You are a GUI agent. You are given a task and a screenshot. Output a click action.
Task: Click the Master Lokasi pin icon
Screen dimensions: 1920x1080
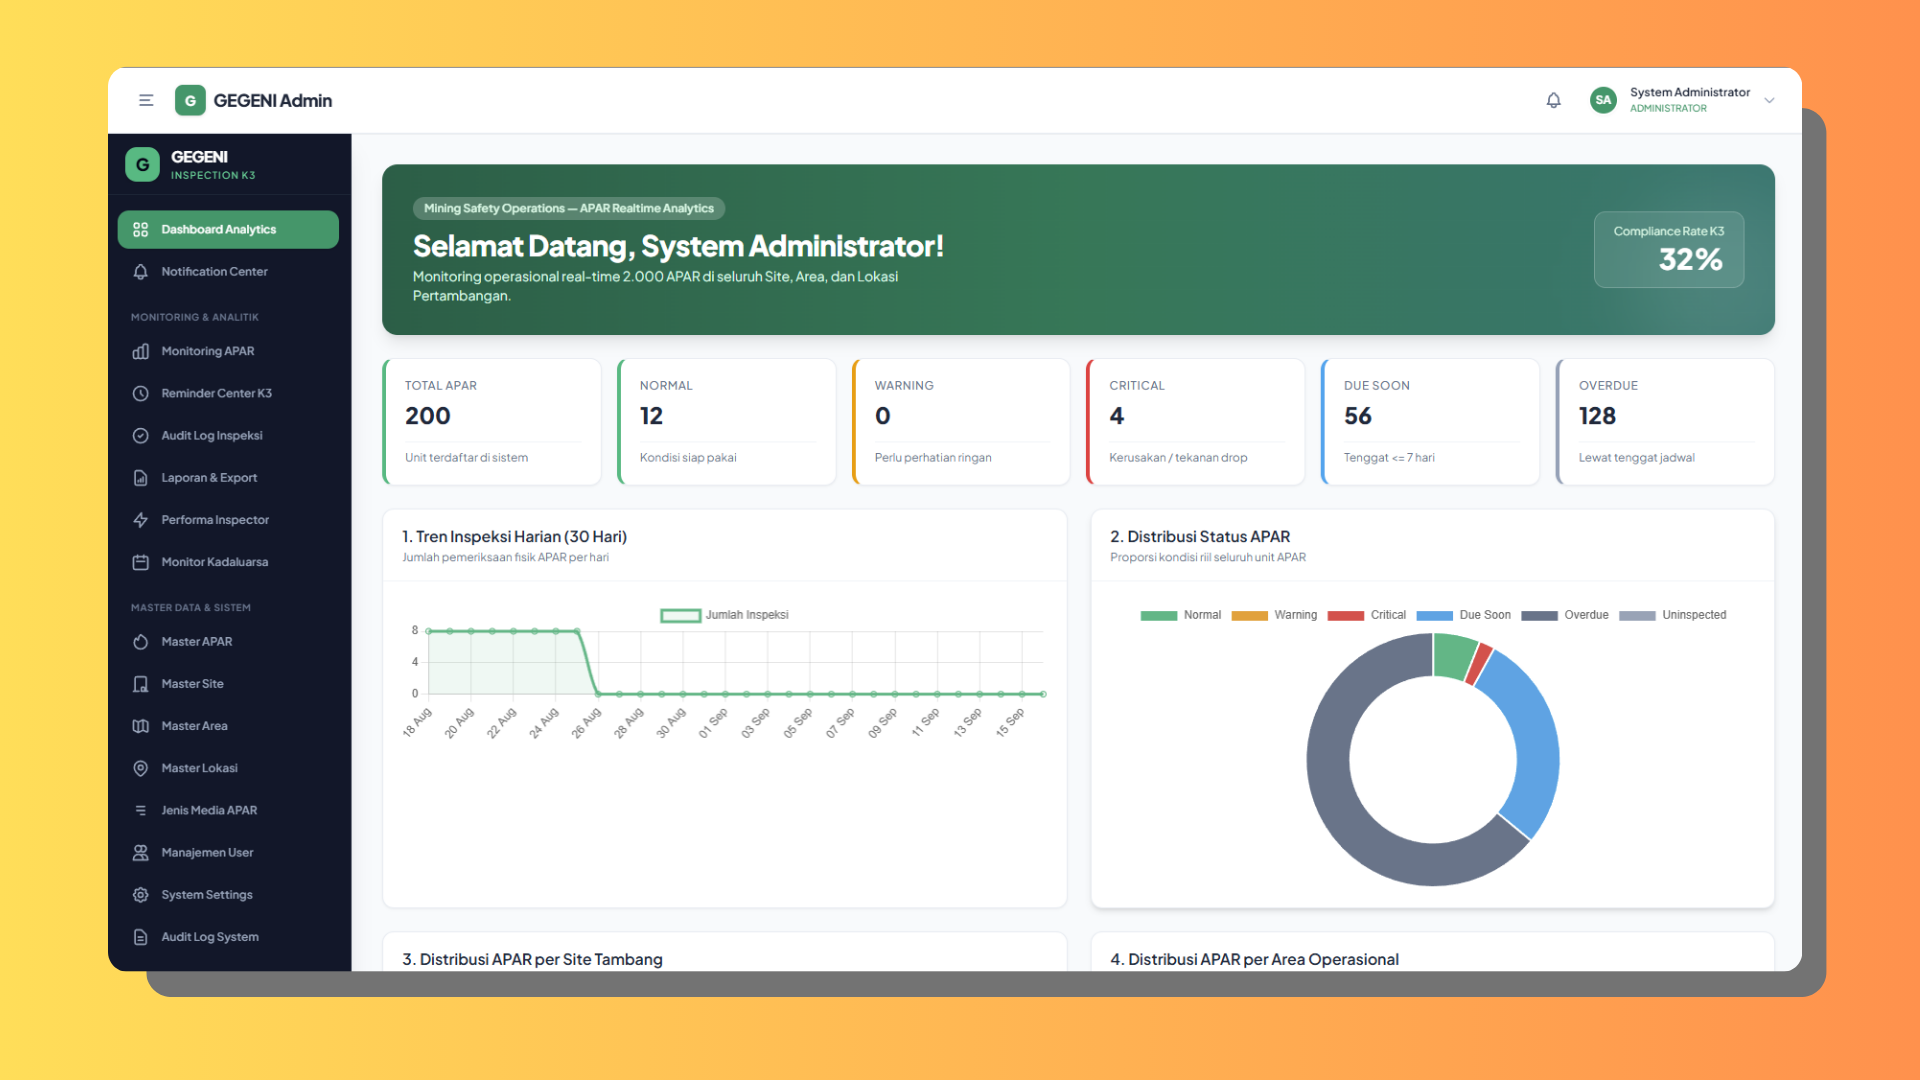(x=140, y=768)
